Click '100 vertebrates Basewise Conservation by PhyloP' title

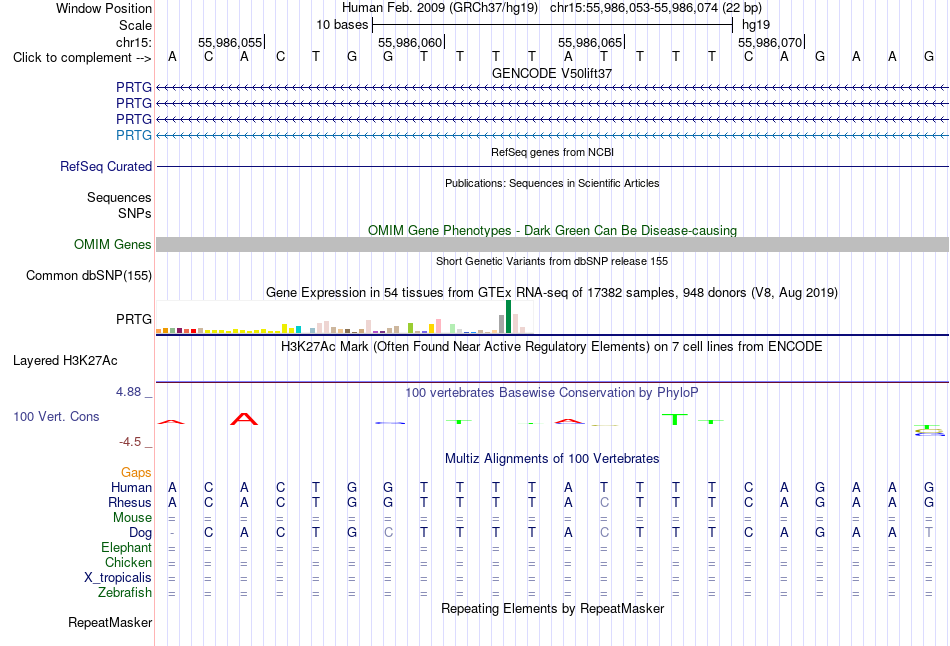(552, 393)
